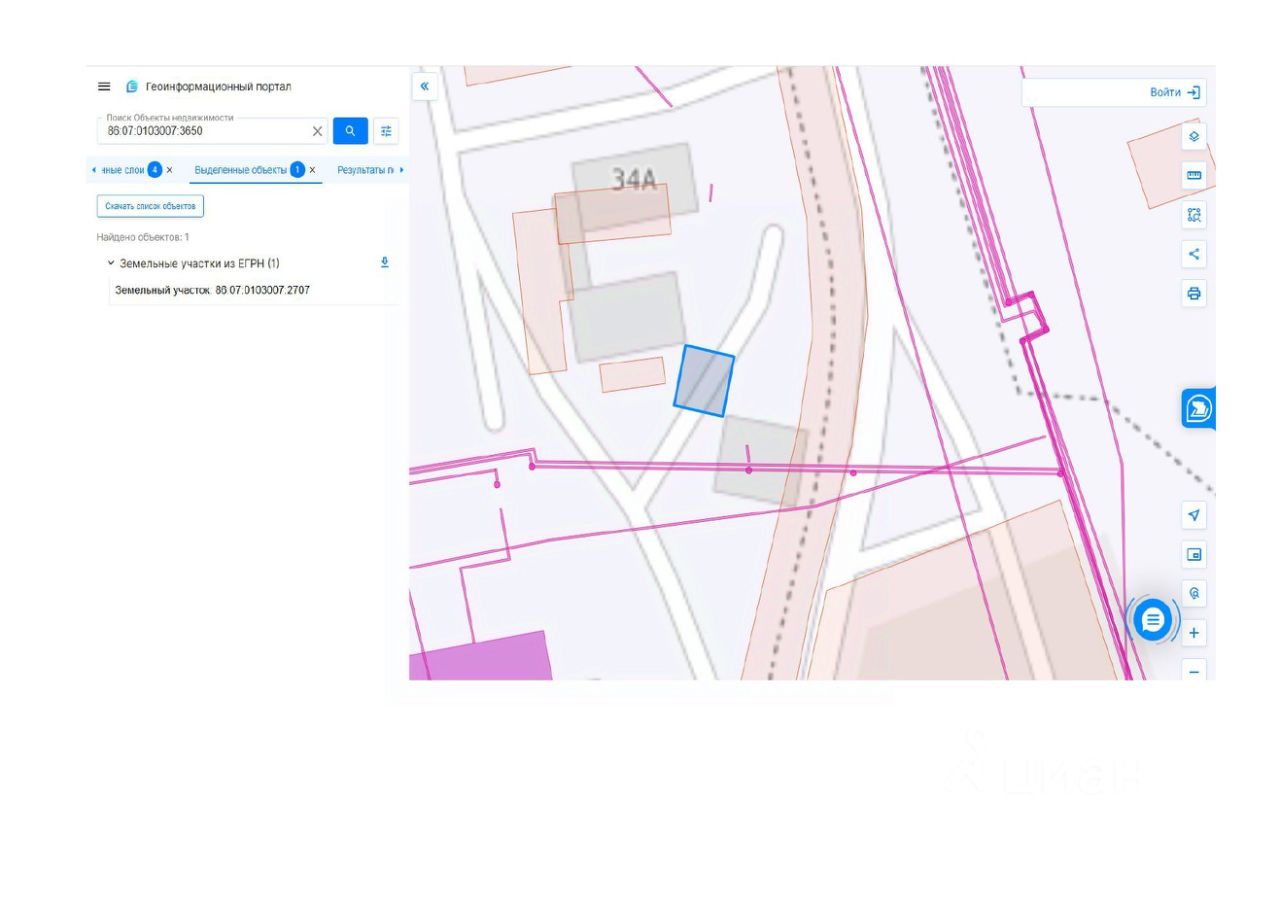Viewport: 1280px width, 905px height.
Task: Open the hamburger main menu
Action: tap(104, 87)
